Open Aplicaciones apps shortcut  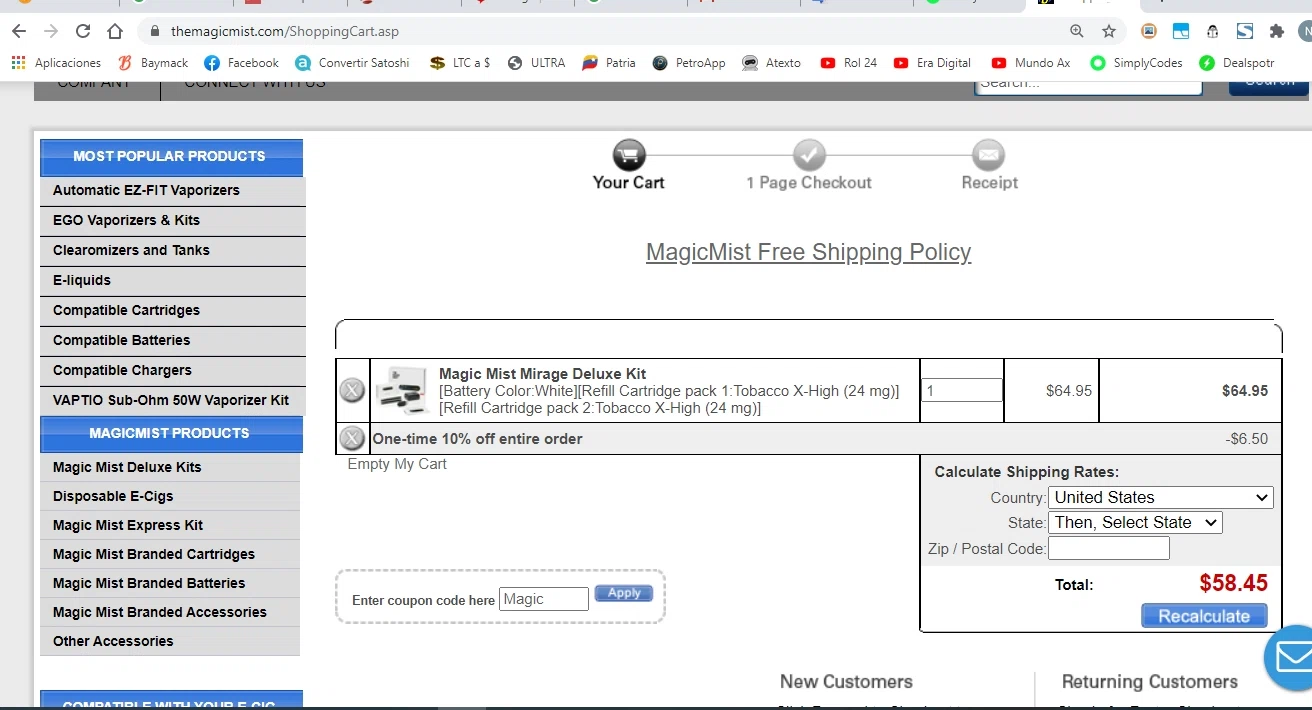[56, 62]
